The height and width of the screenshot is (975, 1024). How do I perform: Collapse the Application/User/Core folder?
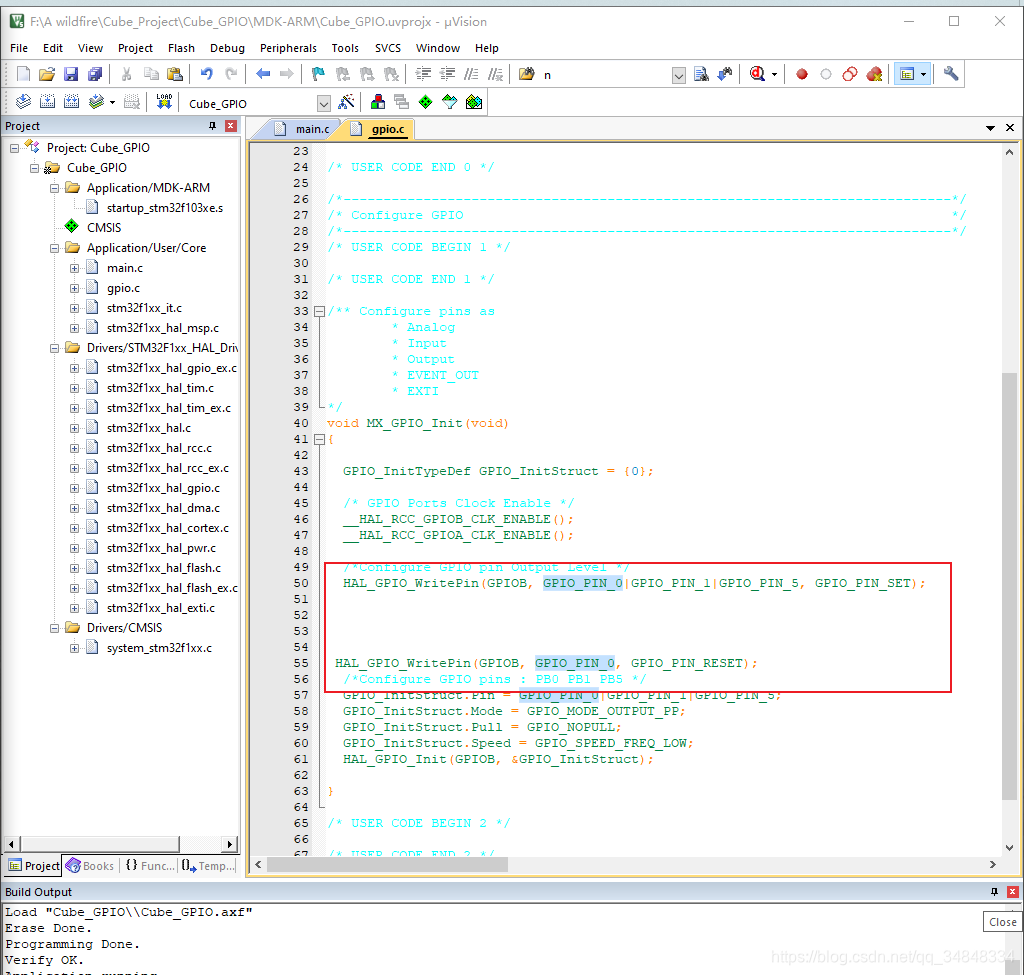pos(55,248)
